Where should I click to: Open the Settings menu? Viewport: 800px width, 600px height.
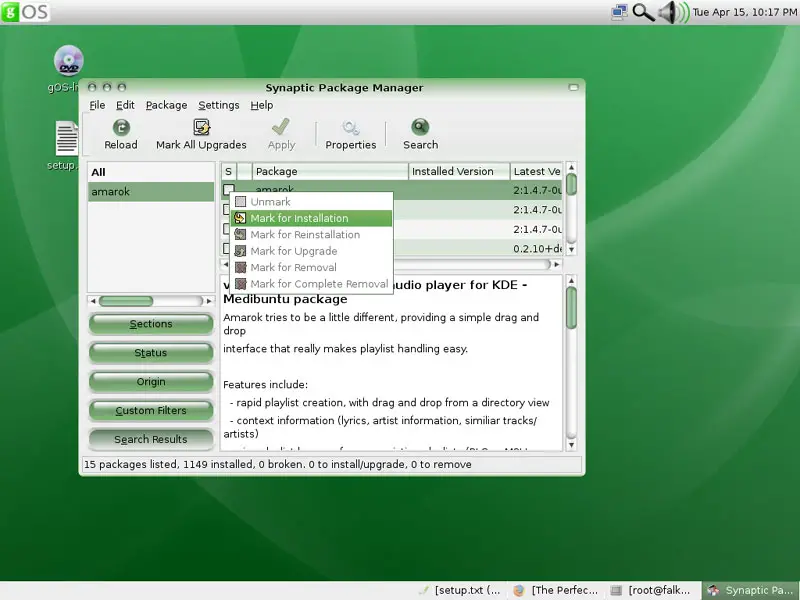click(218, 105)
